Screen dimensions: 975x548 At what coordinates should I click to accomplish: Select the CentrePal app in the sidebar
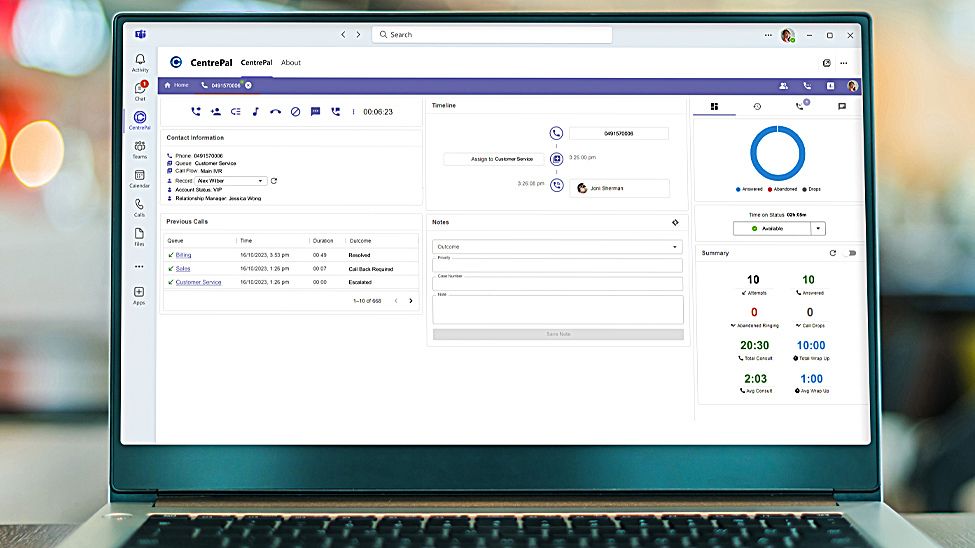tap(140, 120)
